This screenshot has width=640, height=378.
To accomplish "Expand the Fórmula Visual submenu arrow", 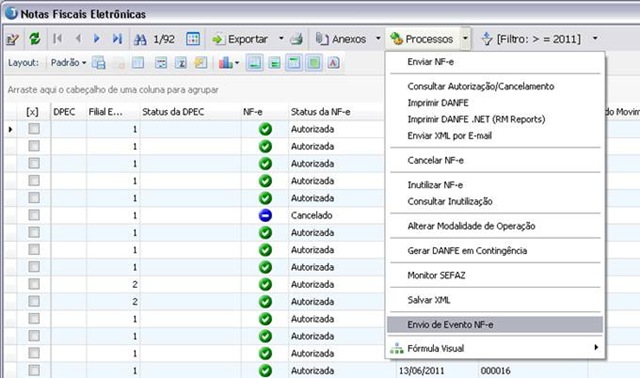I will [596, 347].
